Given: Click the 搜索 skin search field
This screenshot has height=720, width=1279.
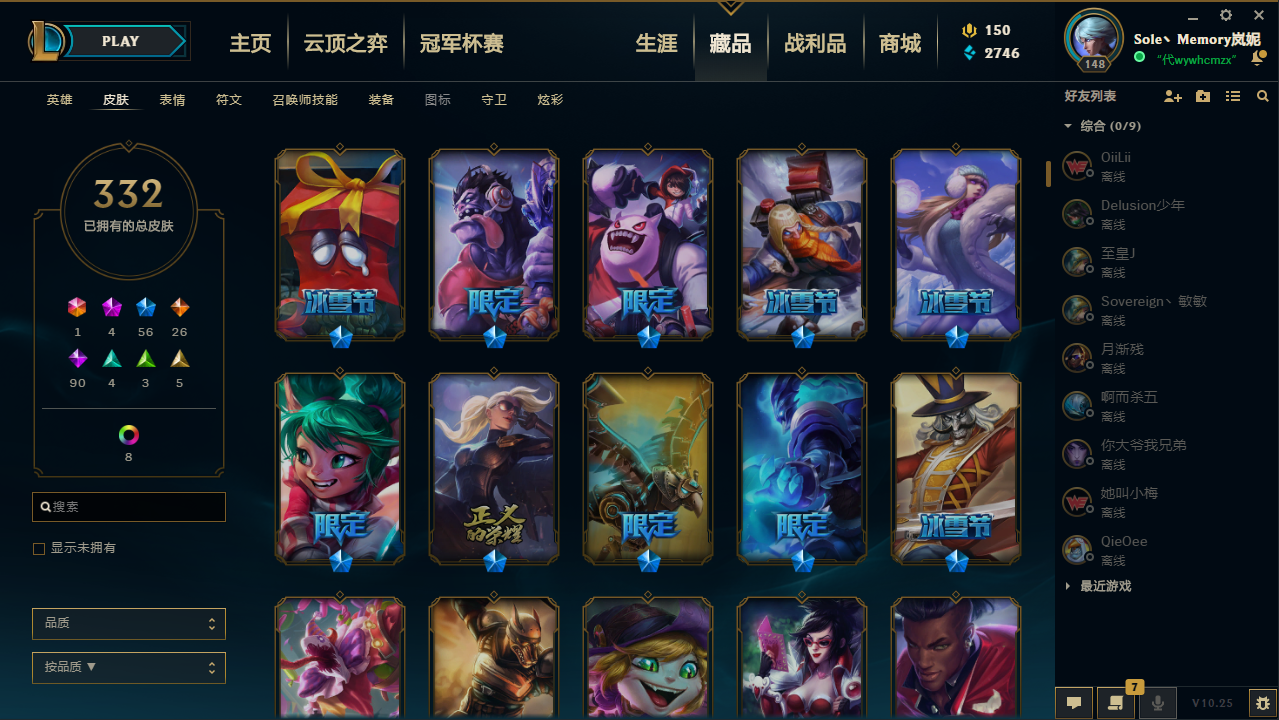Looking at the screenshot, I should [x=129, y=507].
